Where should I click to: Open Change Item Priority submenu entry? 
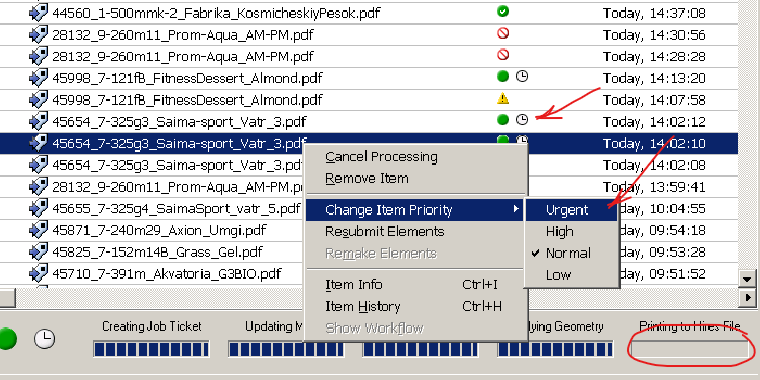(414, 210)
